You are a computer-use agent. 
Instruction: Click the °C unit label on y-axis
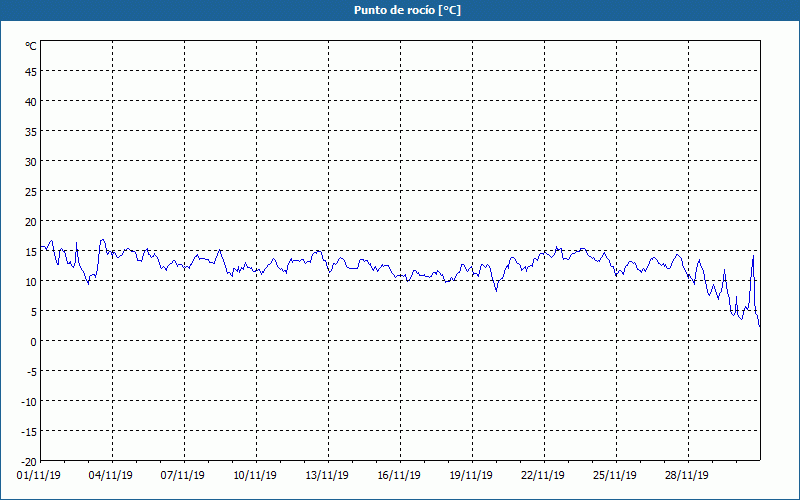pyautogui.click(x=31, y=46)
